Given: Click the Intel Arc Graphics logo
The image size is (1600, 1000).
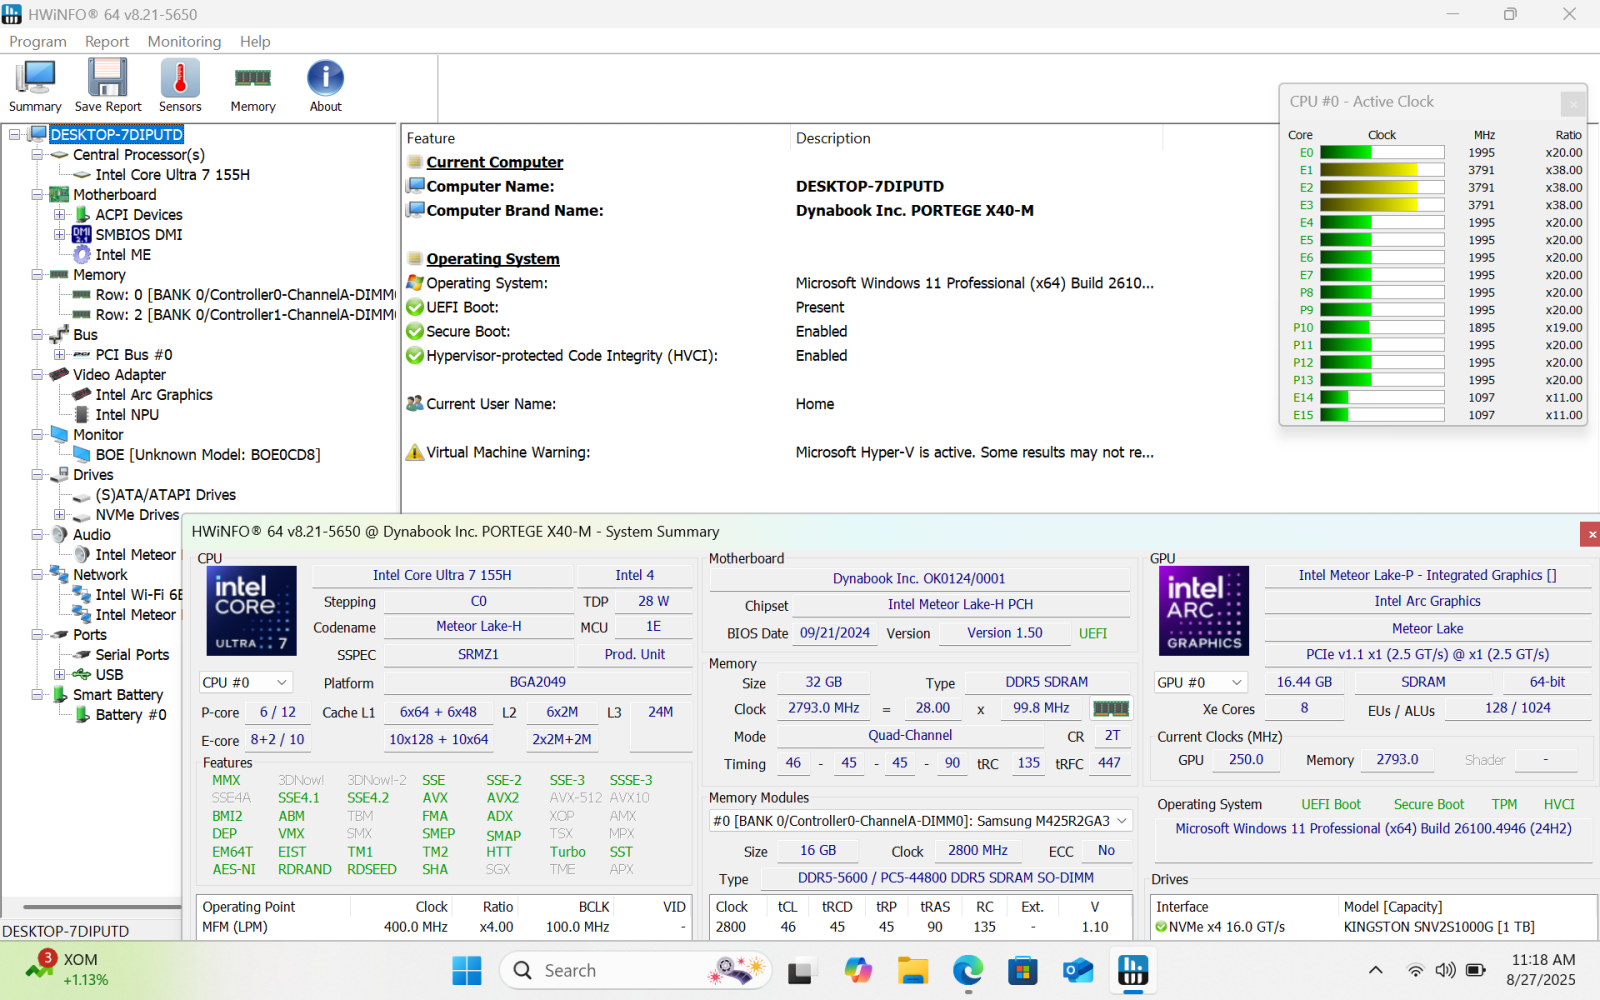Looking at the screenshot, I should click(1204, 610).
